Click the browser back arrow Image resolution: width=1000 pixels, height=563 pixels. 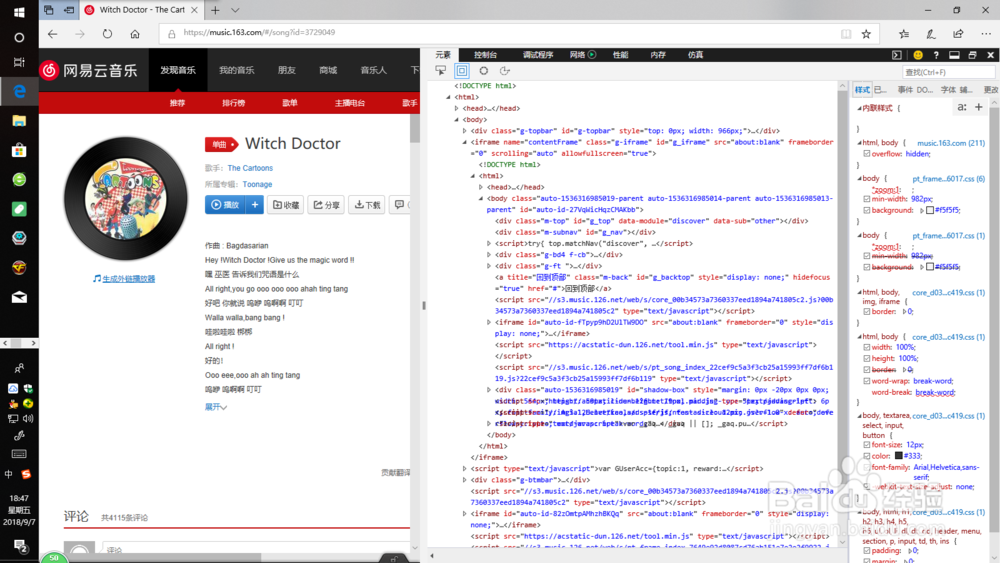coord(52,34)
